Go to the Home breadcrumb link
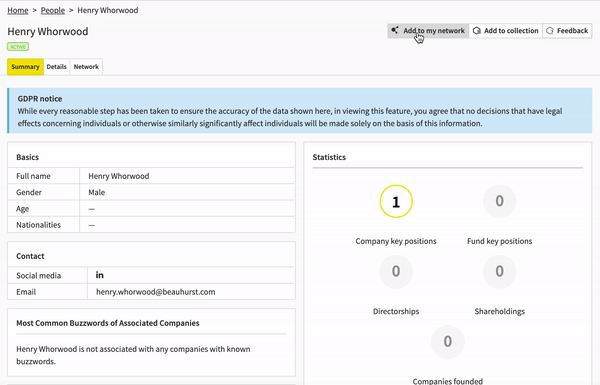 click(x=18, y=10)
